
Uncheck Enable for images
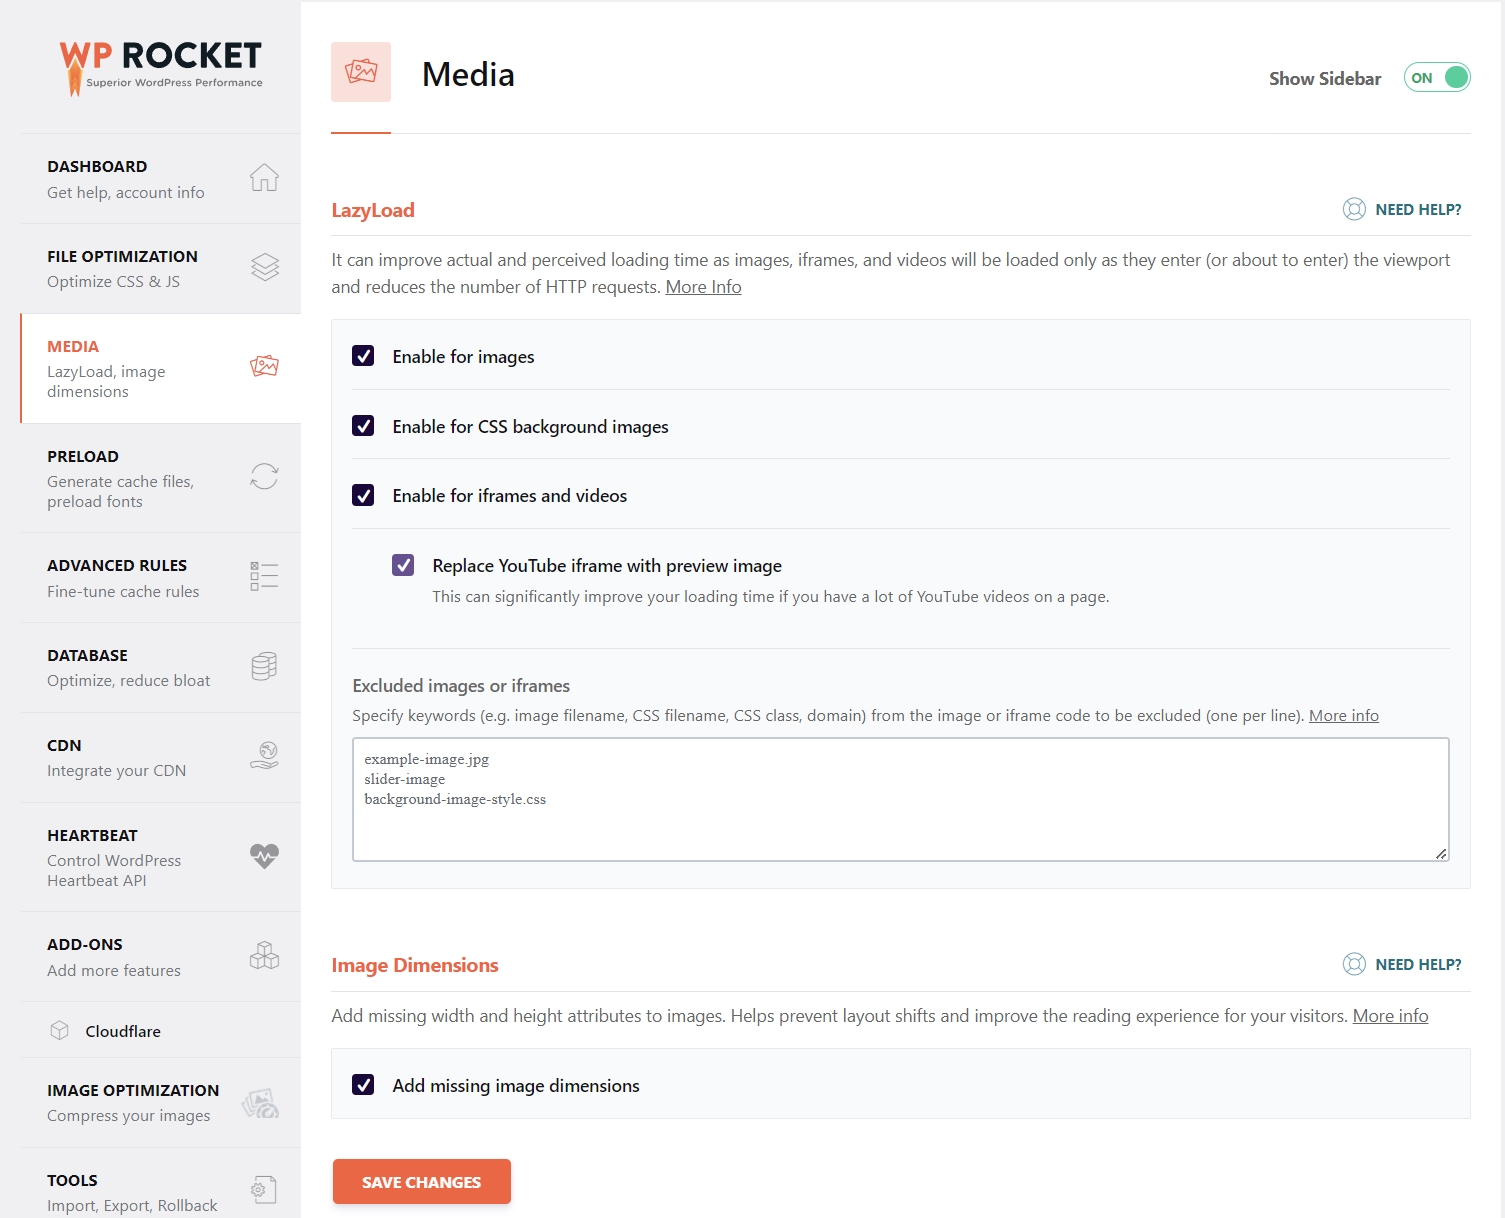363,356
